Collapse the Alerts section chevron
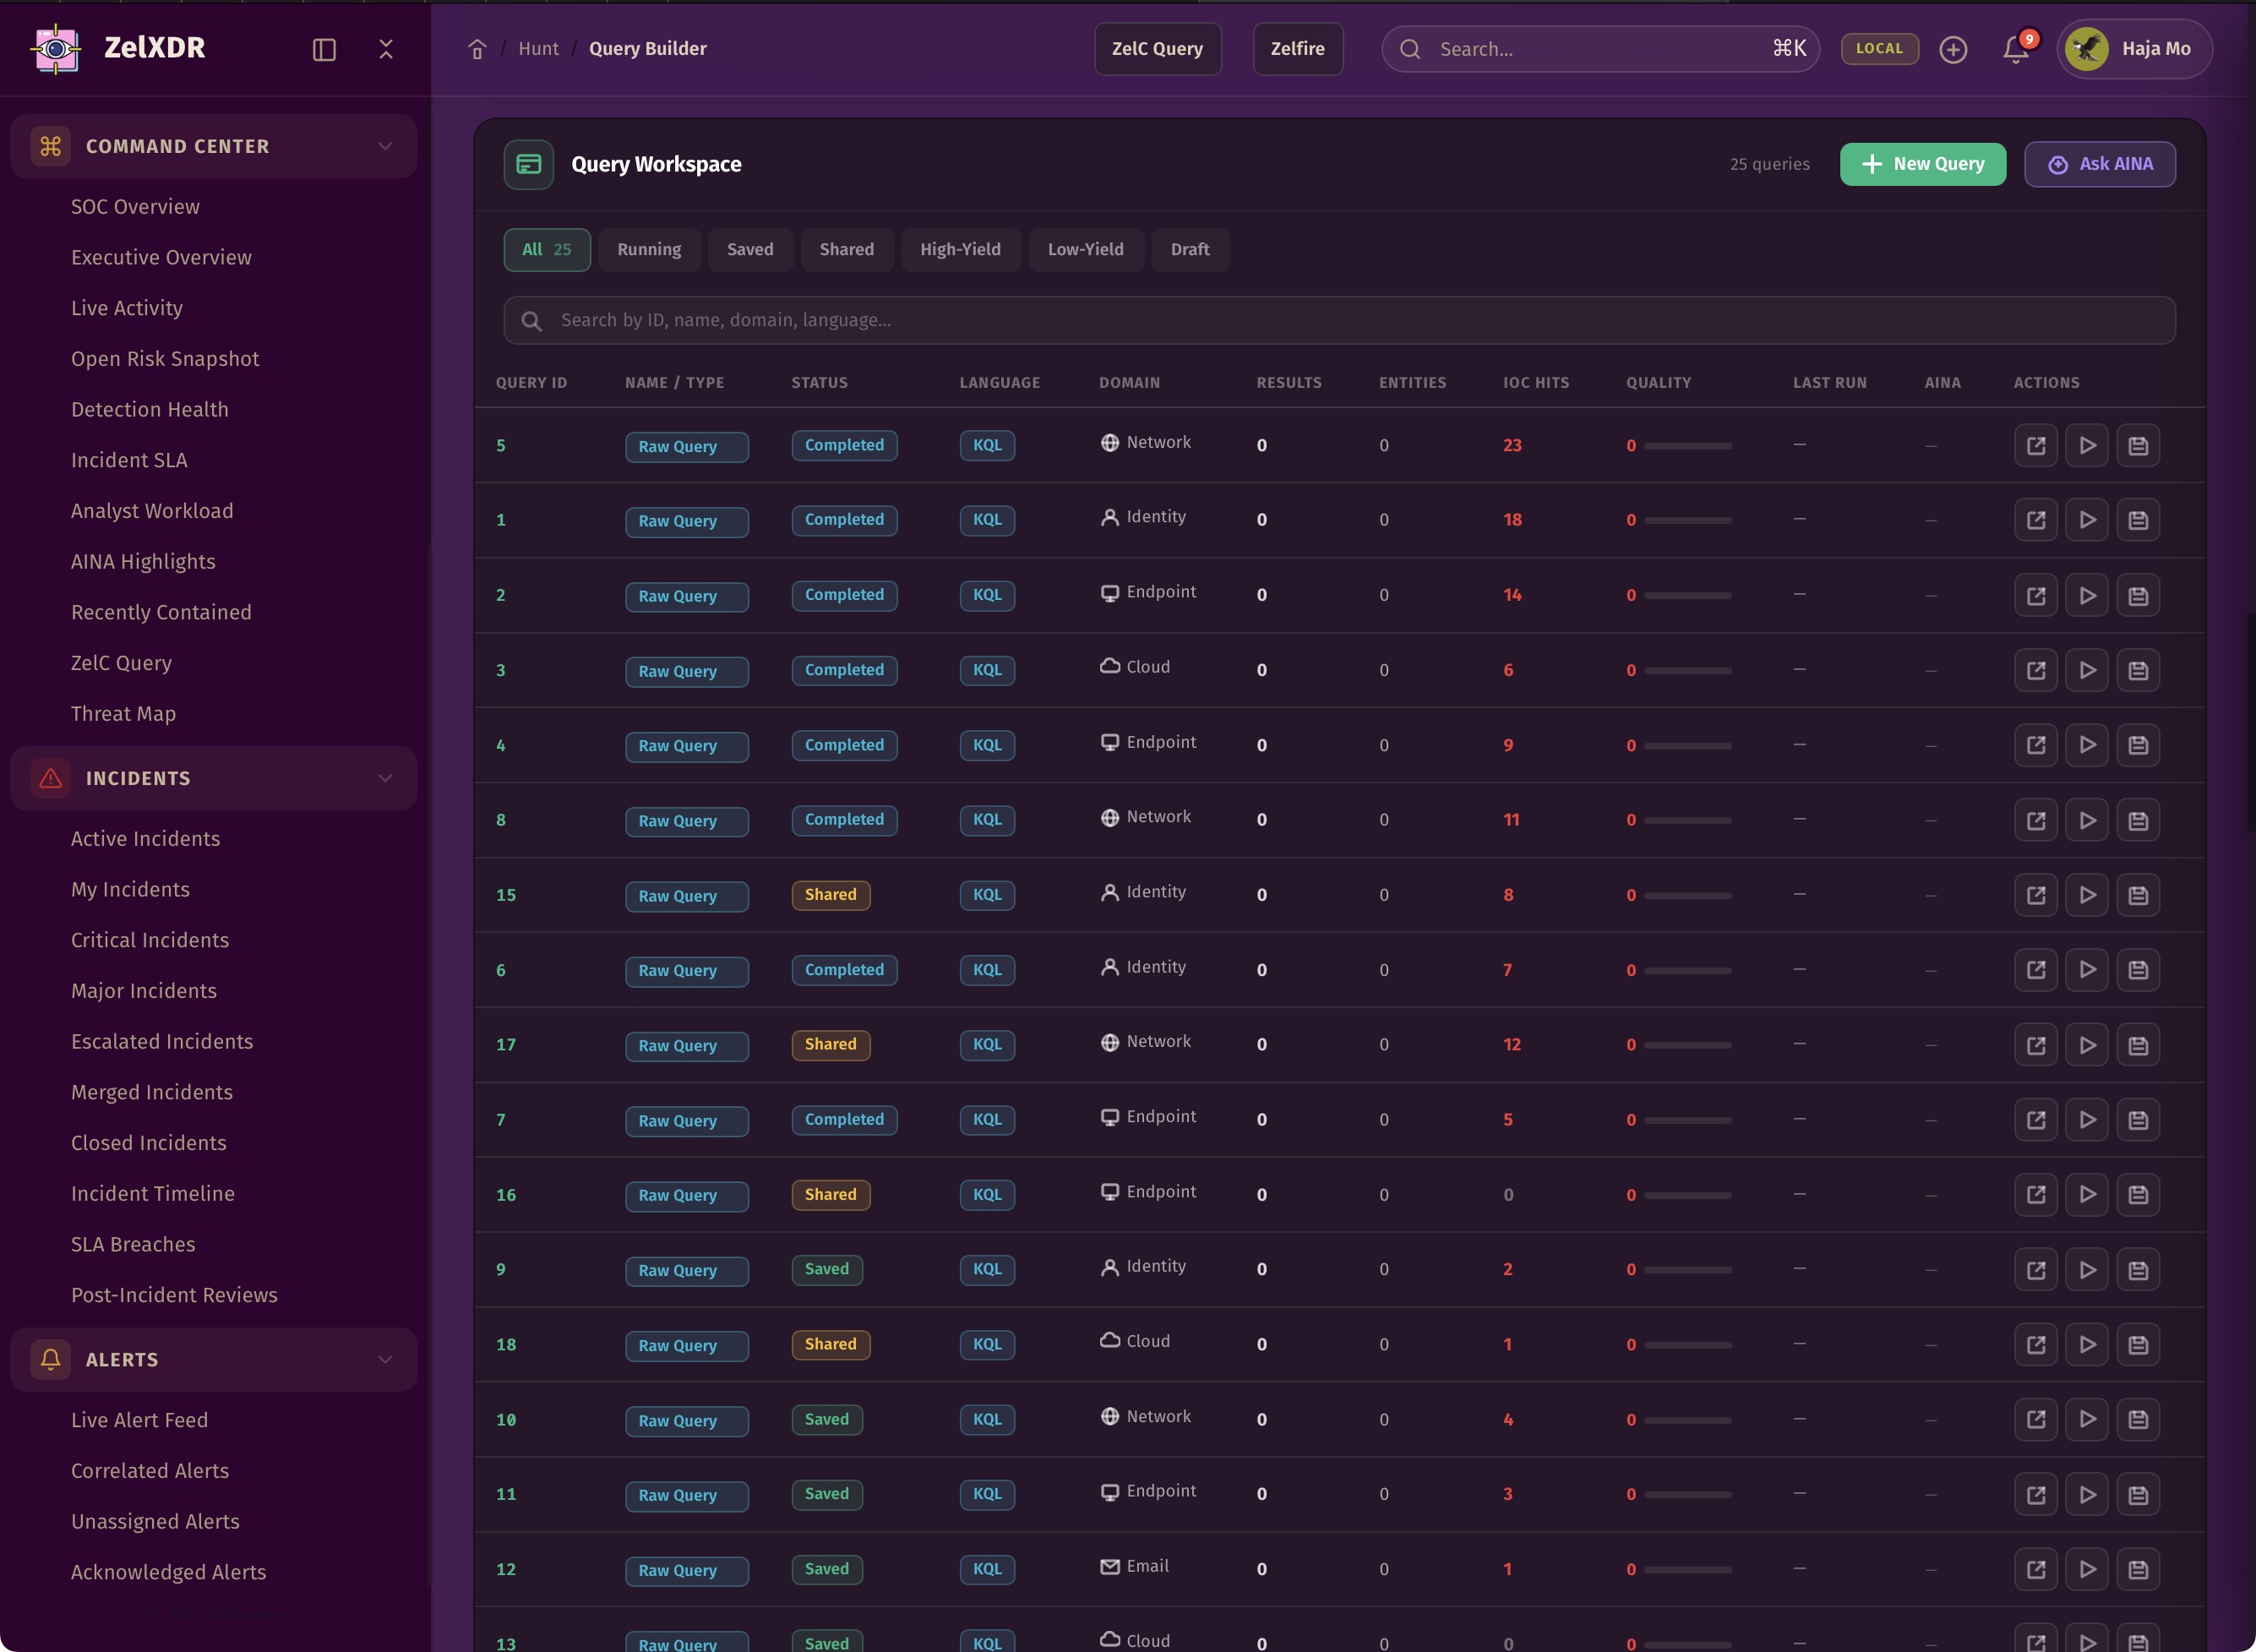 point(385,1359)
